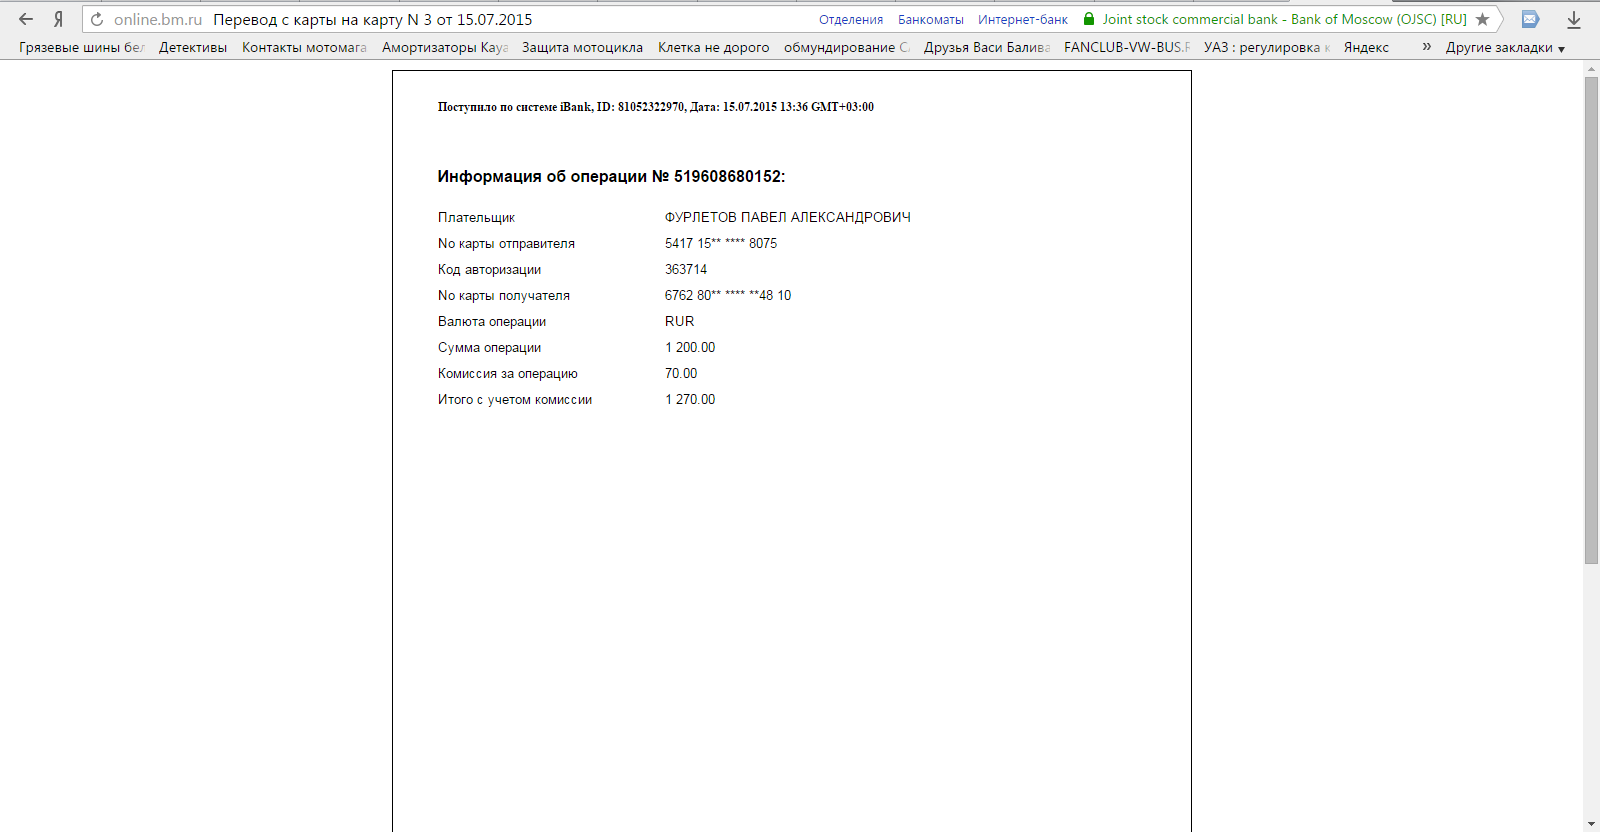This screenshot has width=1600, height=832.
Task: Open the Детективы bookmark
Action: tap(192, 47)
